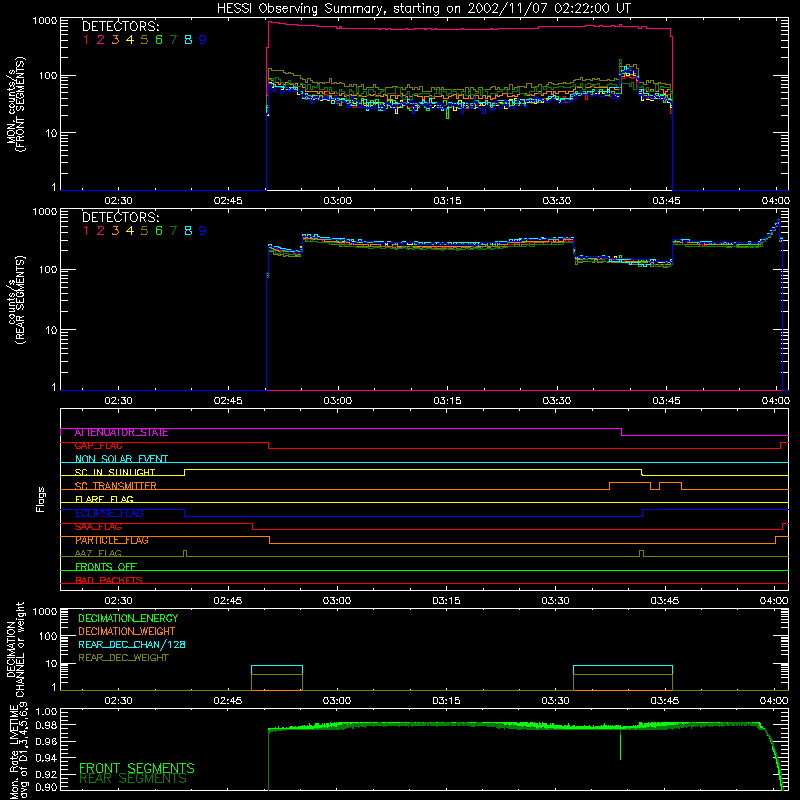Screen dimensions: 800x800
Task: Click the 1.00 tick on livetime axis
Action: point(46,712)
